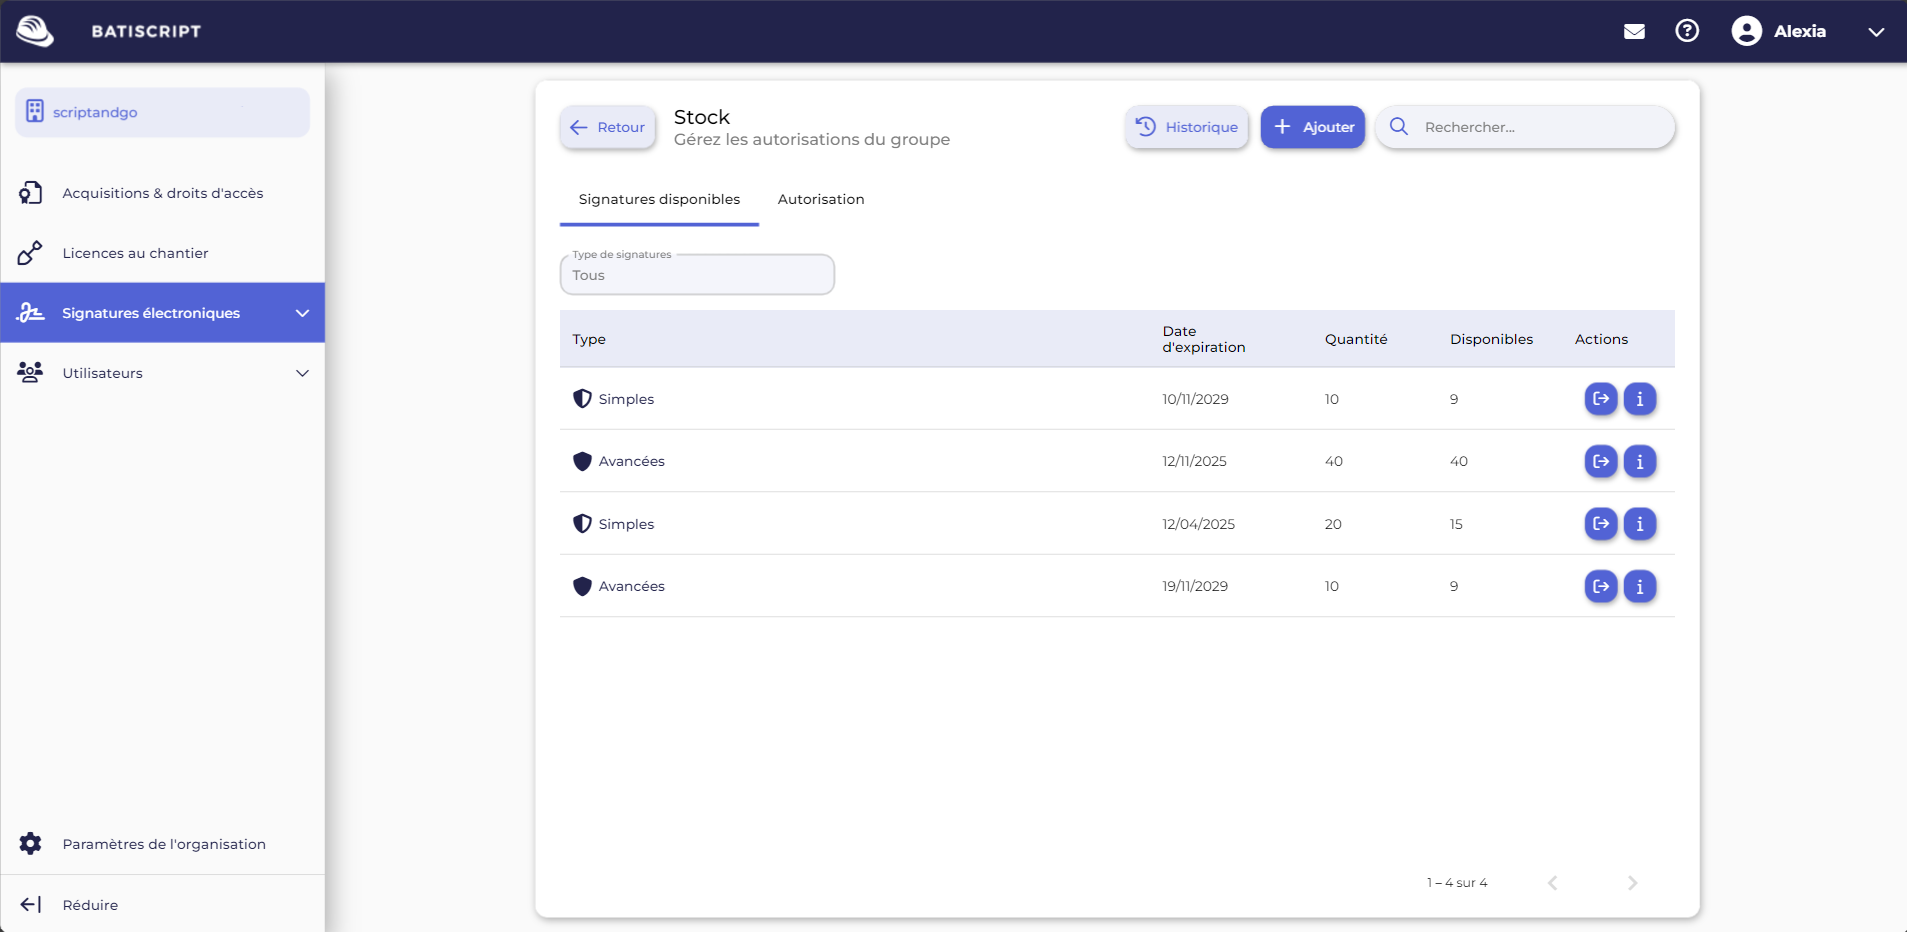
Task: Select the date 12/04/2025
Action: tap(1198, 524)
